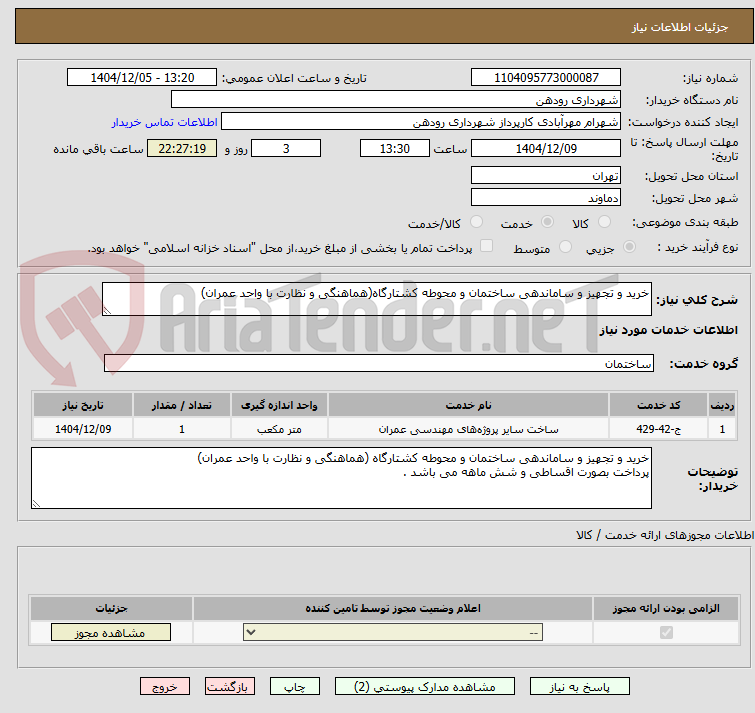The image size is (755, 713).
Task: Open مشاهده مدارک پیوستی (2) button
Action: click(x=425, y=687)
